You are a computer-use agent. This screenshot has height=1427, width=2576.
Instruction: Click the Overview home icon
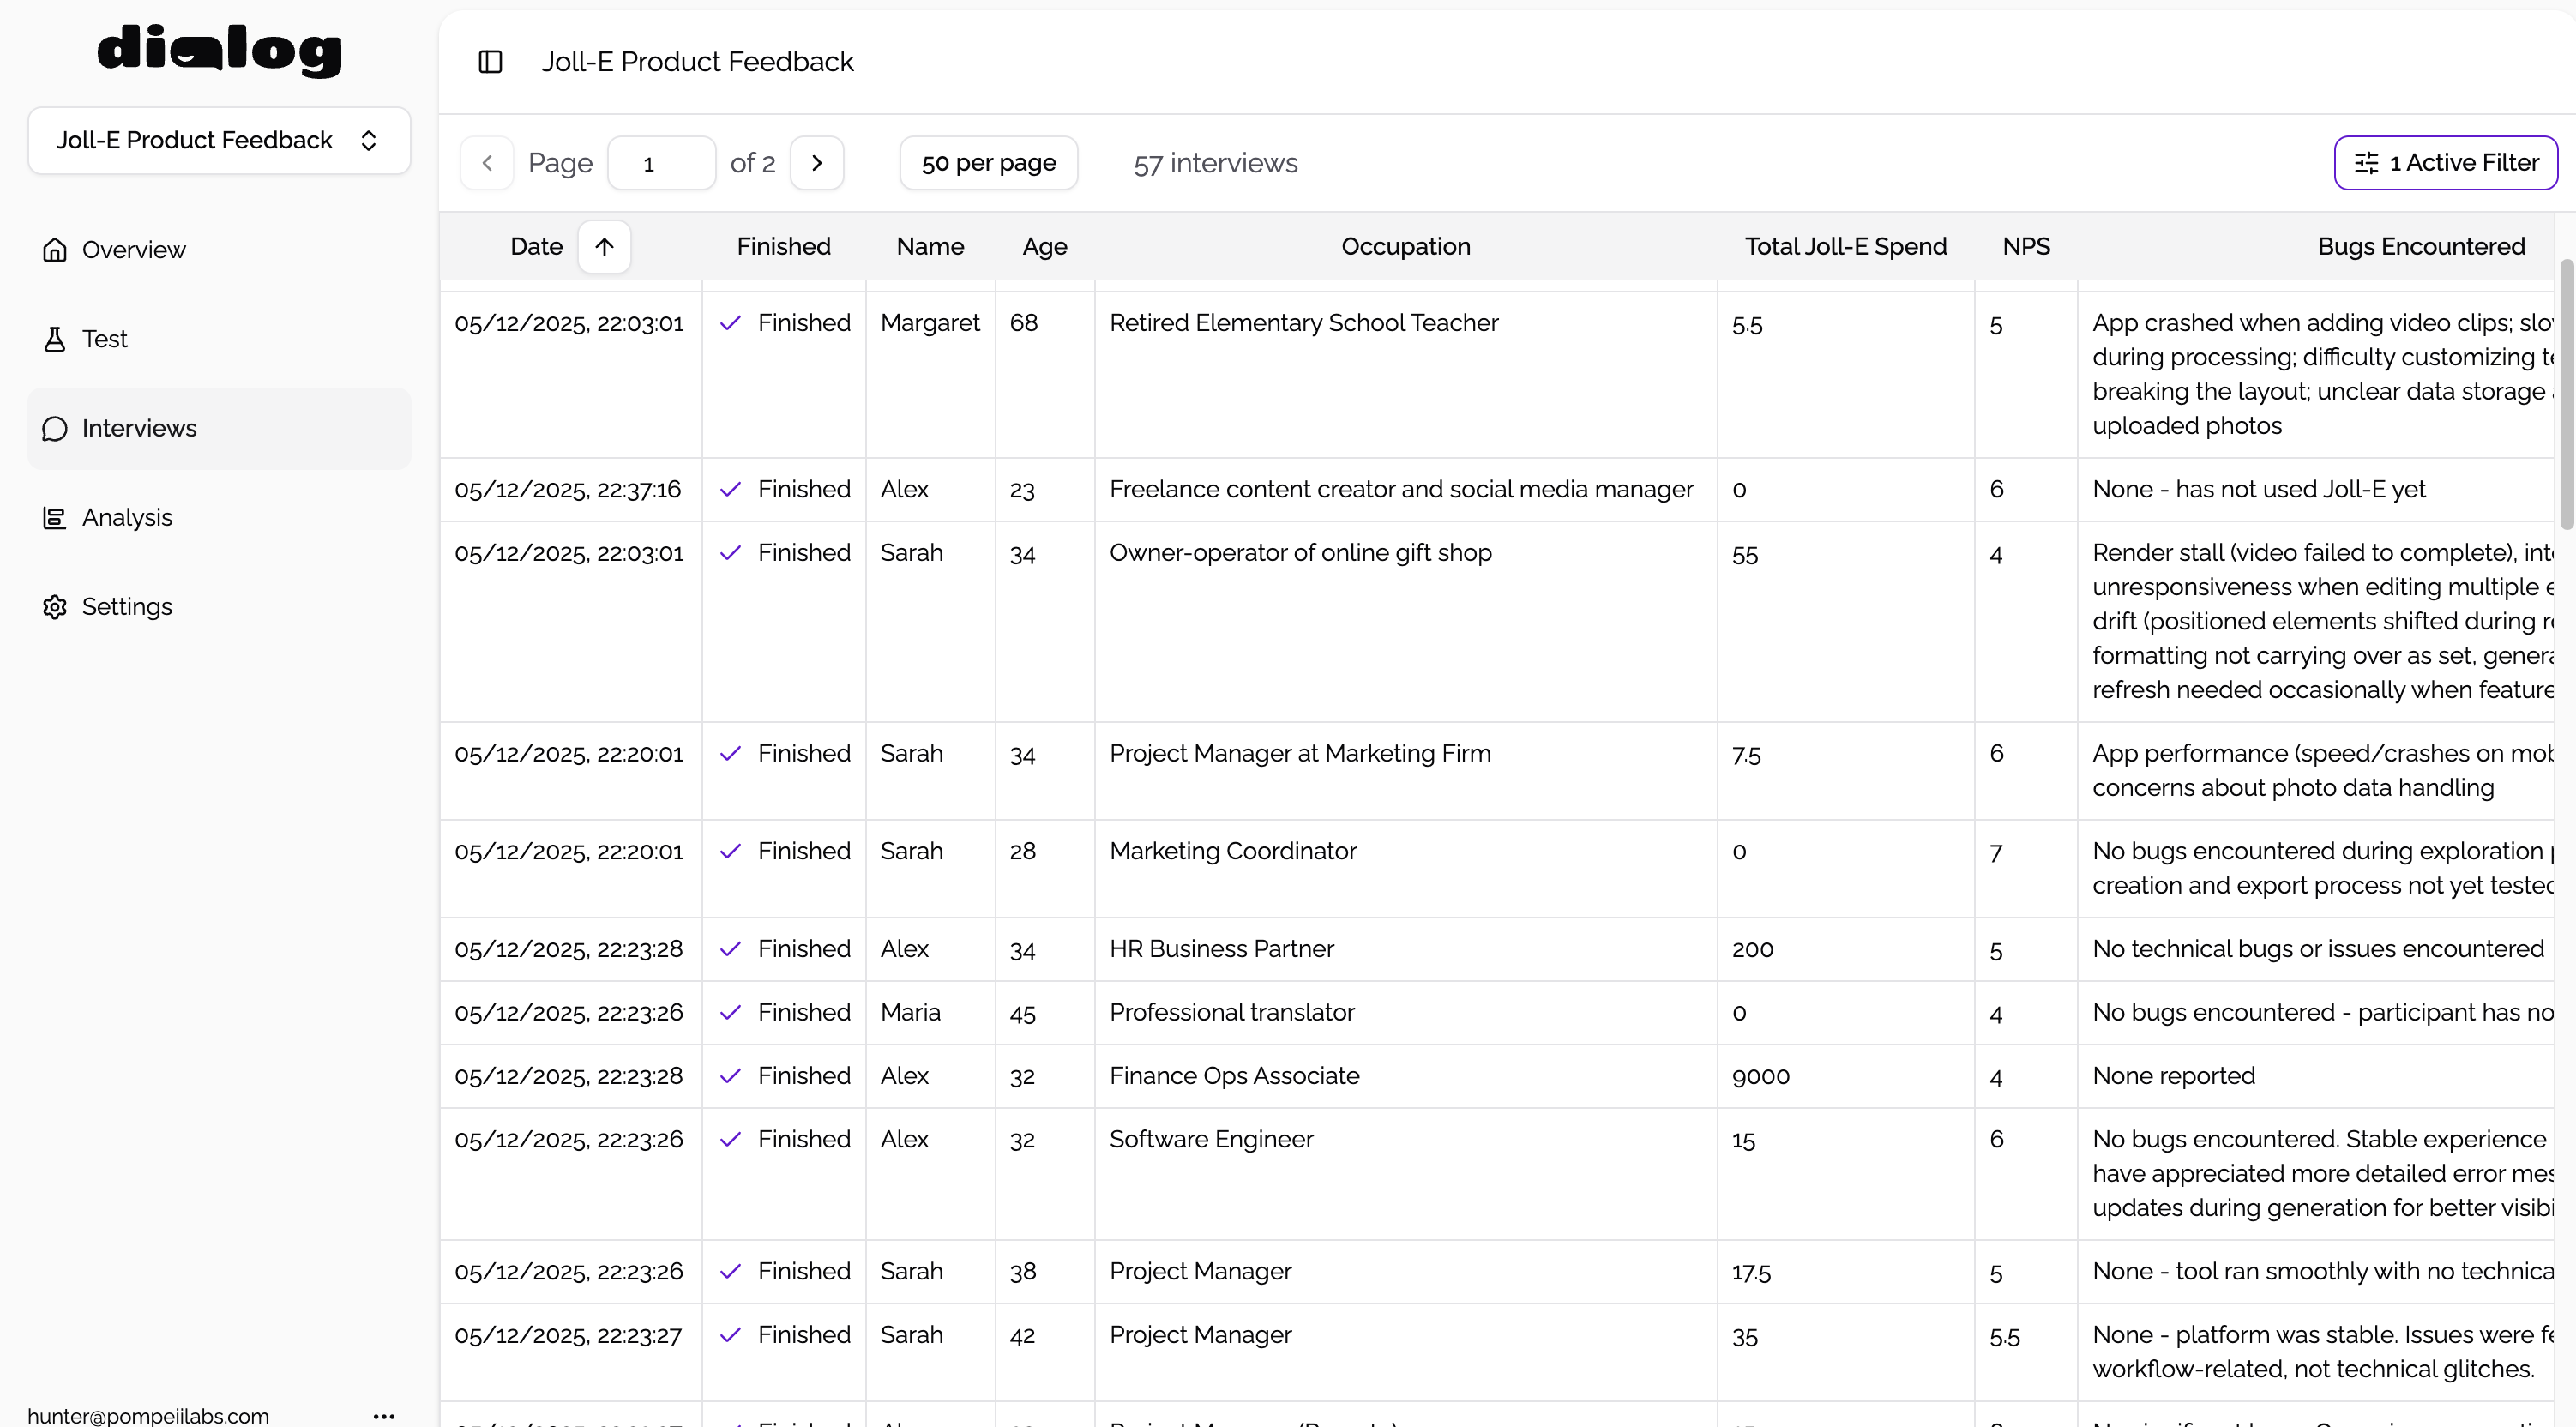click(55, 250)
